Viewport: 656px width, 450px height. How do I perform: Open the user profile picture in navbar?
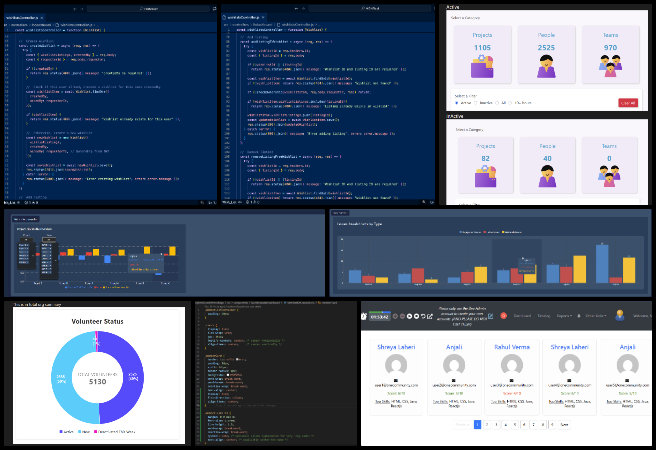pos(621,316)
